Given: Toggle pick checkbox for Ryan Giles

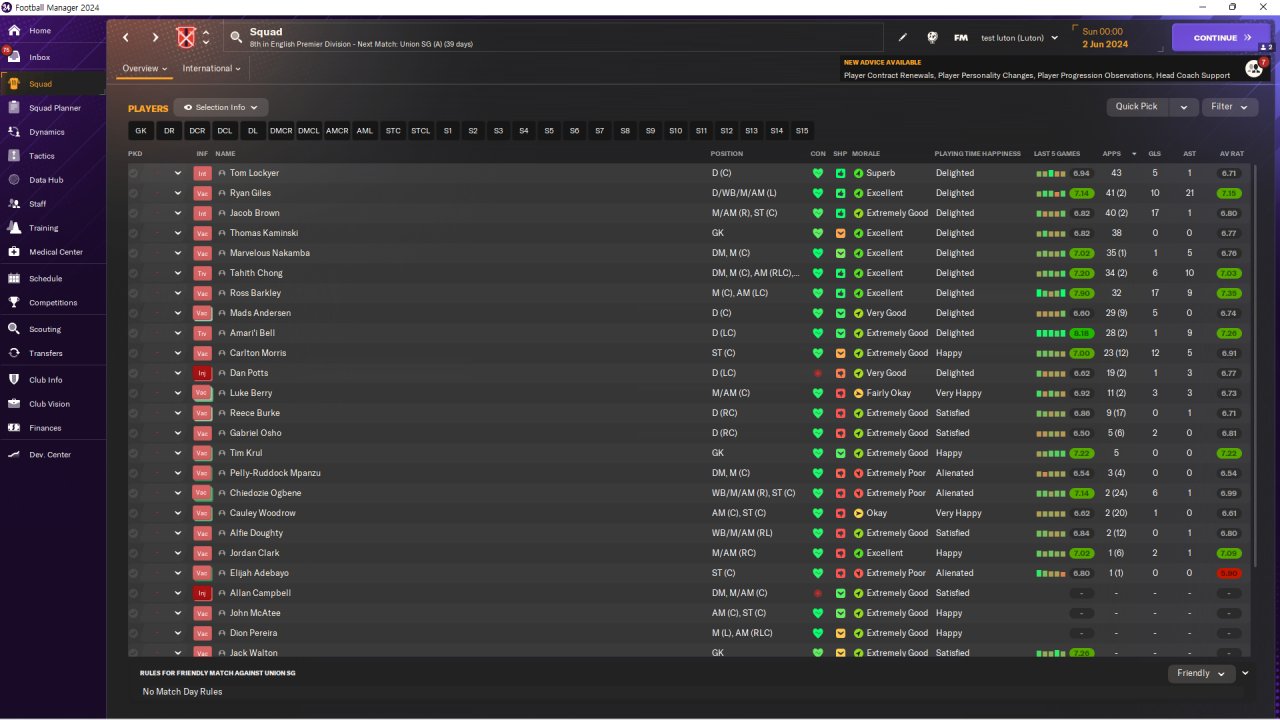Looking at the screenshot, I should pyautogui.click(x=134, y=193).
